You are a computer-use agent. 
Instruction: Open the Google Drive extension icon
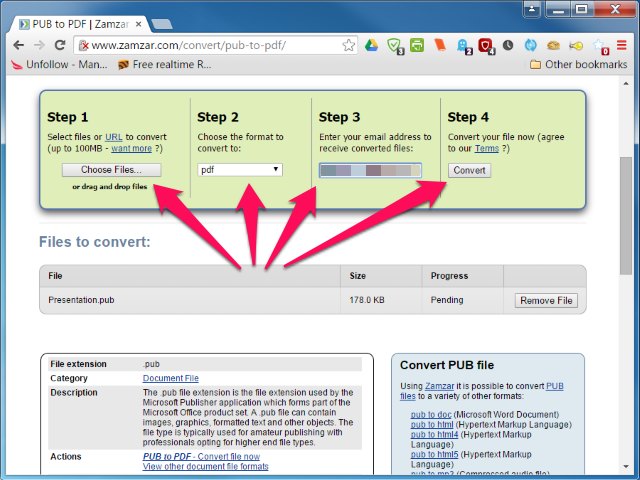(x=371, y=45)
